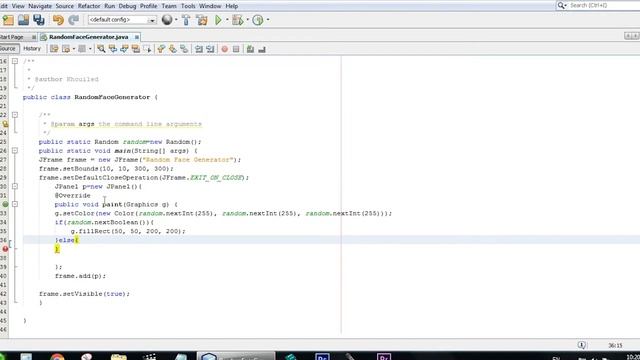Switch editor to History view
The image size is (640, 360).
pyautogui.click(x=32, y=49)
